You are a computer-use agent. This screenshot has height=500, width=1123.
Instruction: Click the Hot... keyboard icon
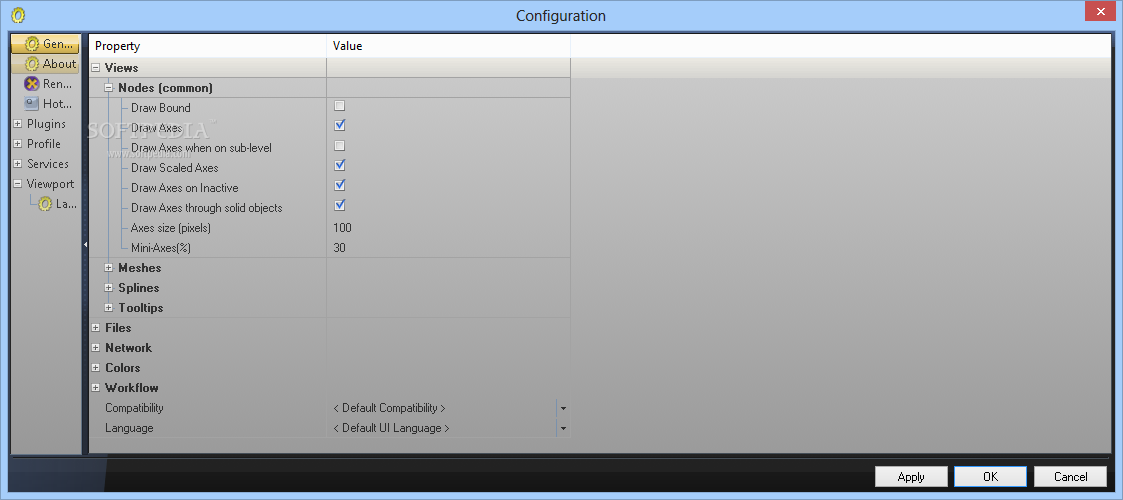(x=32, y=104)
